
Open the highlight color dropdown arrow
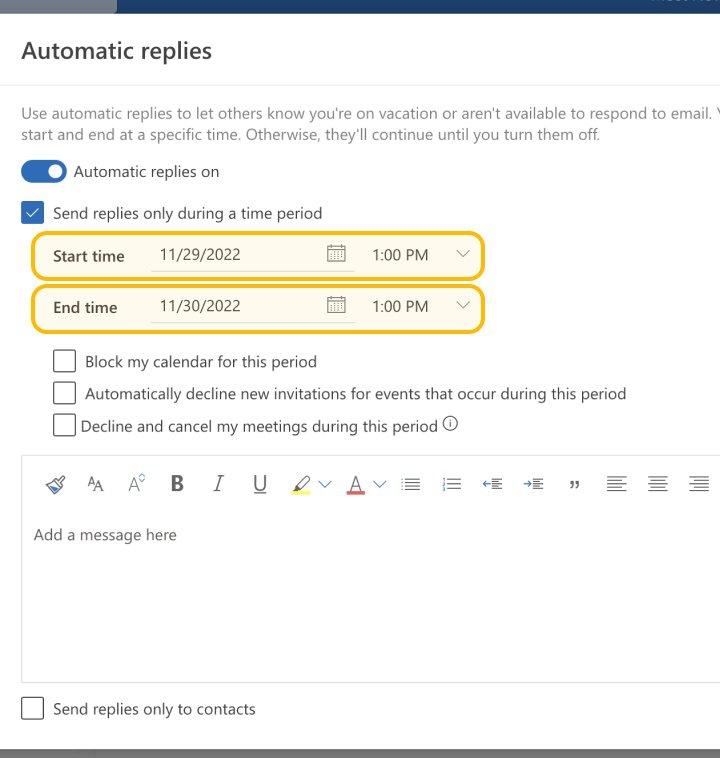[x=325, y=484]
